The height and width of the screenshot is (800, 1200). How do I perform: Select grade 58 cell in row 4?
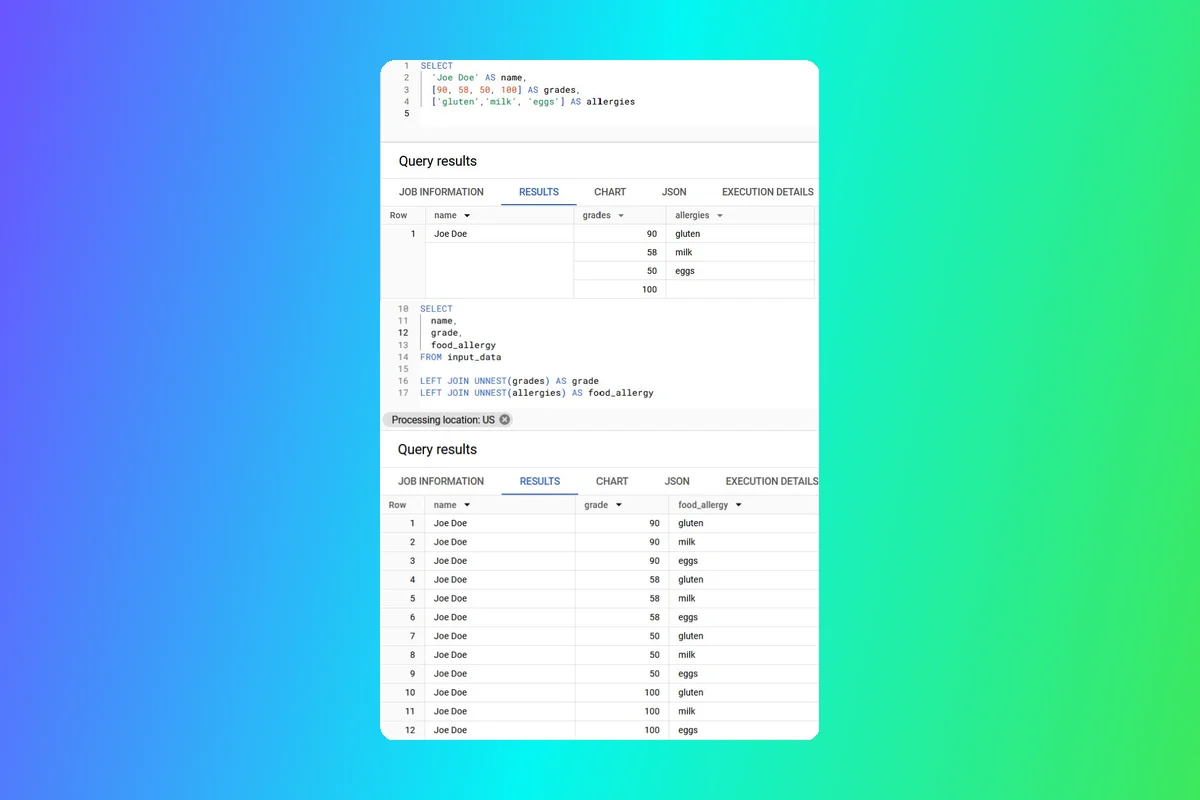(x=622, y=580)
